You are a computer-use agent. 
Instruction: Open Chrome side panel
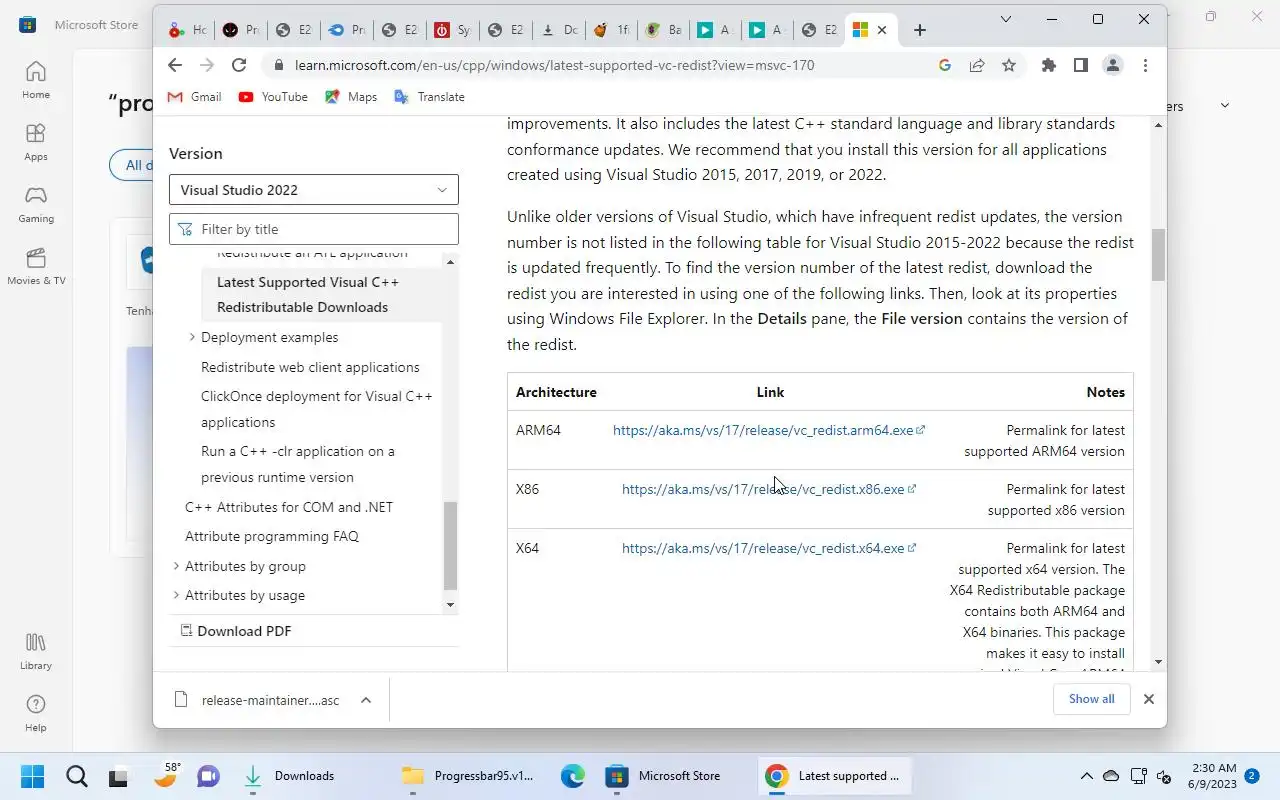coord(1080,65)
